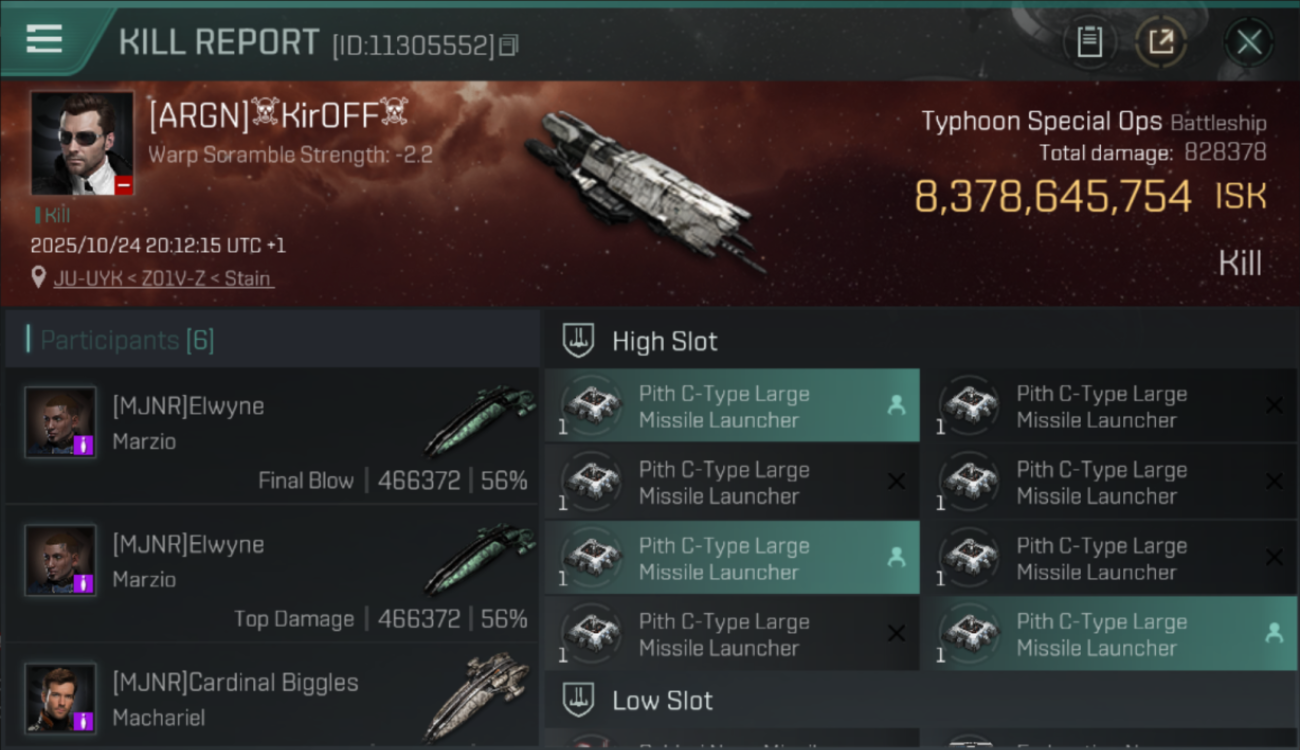Select the Participants tab header
This screenshot has height=750, width=1300.
click(x=126, y=340)
